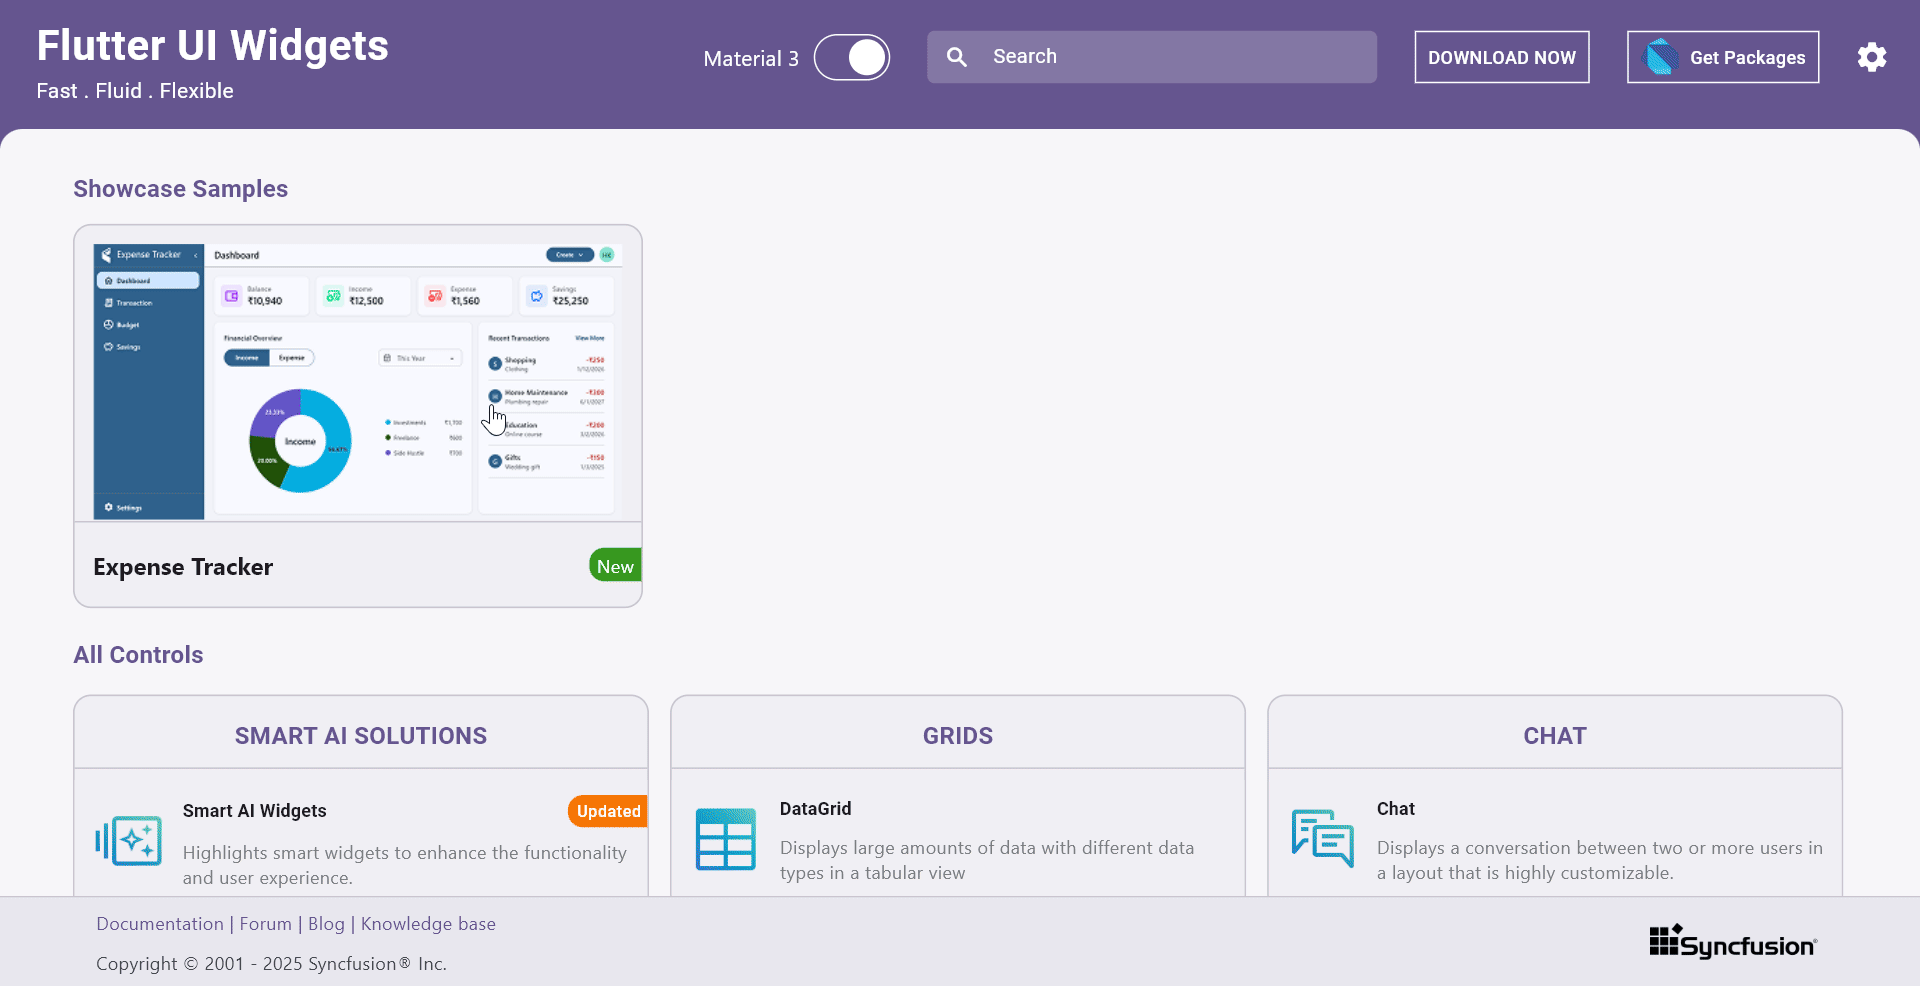Open the Documentation footer link
Screen dimensions: 1920x986
pyautogui.click(x=160, y=924)
